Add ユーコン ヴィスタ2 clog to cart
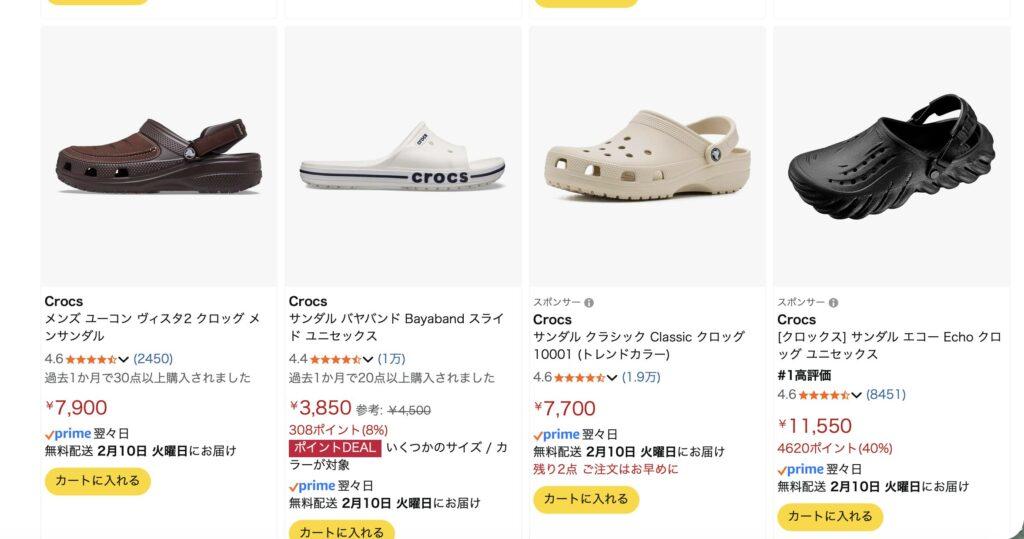 97,481
